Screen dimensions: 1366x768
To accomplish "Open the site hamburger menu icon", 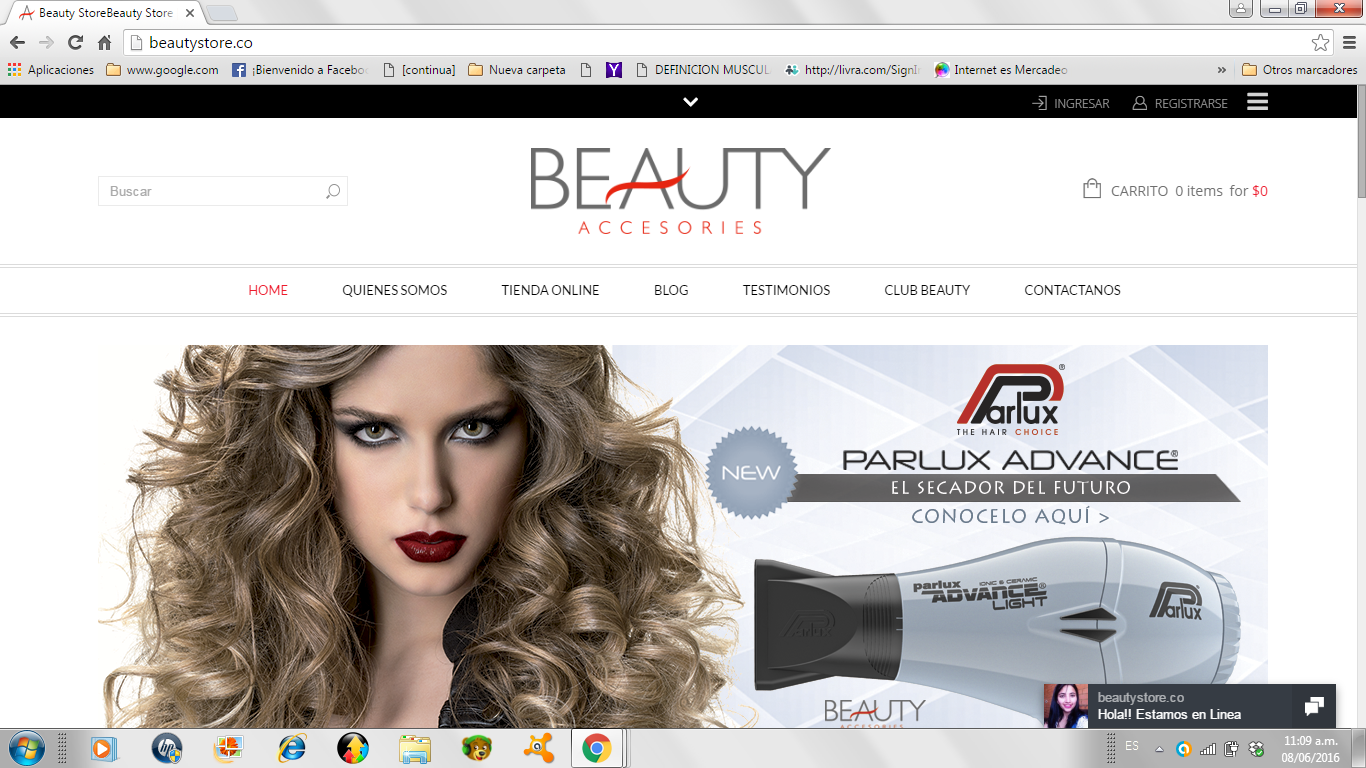I will (1257, 102).
